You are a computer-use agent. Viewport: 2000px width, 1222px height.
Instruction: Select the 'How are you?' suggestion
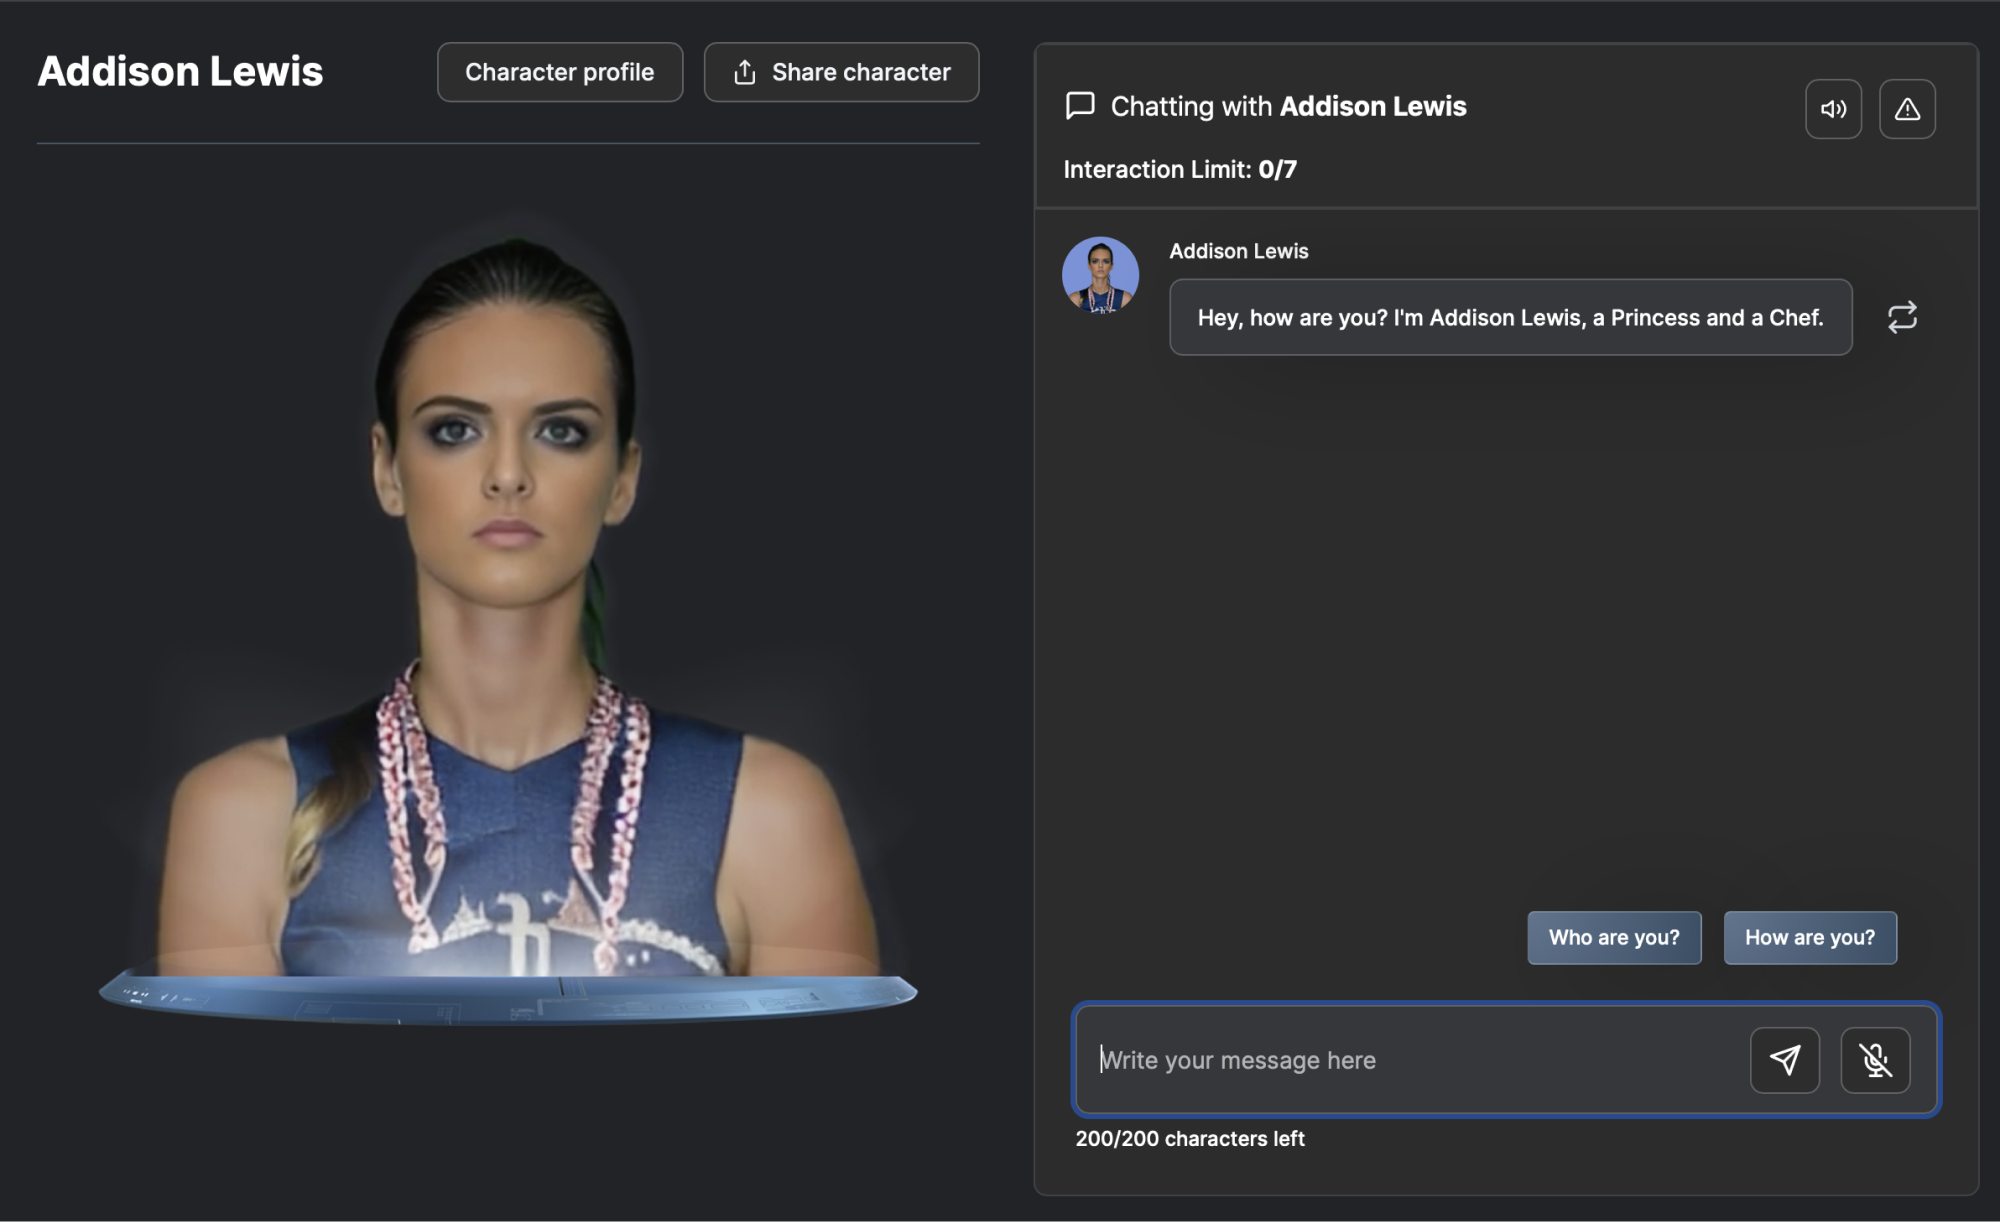[1810, 938]
